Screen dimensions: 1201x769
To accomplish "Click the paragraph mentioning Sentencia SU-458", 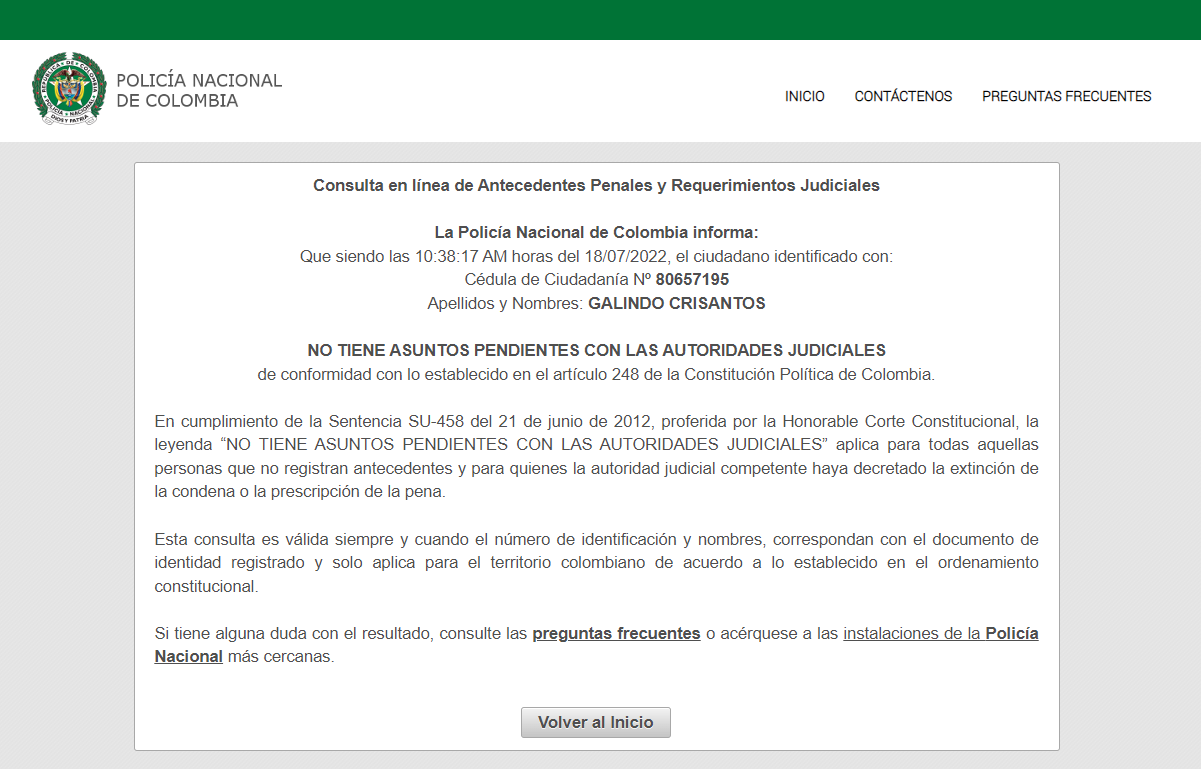I will 596,456.
